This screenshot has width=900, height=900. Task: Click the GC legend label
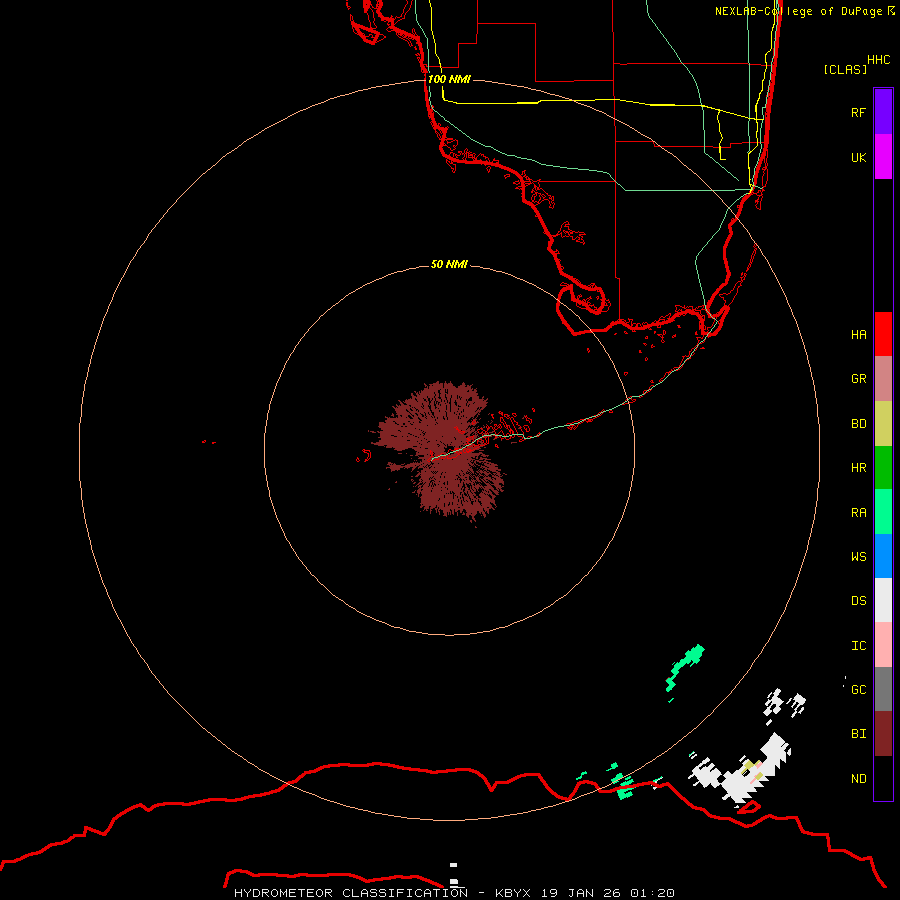click(x=858, y=689)
